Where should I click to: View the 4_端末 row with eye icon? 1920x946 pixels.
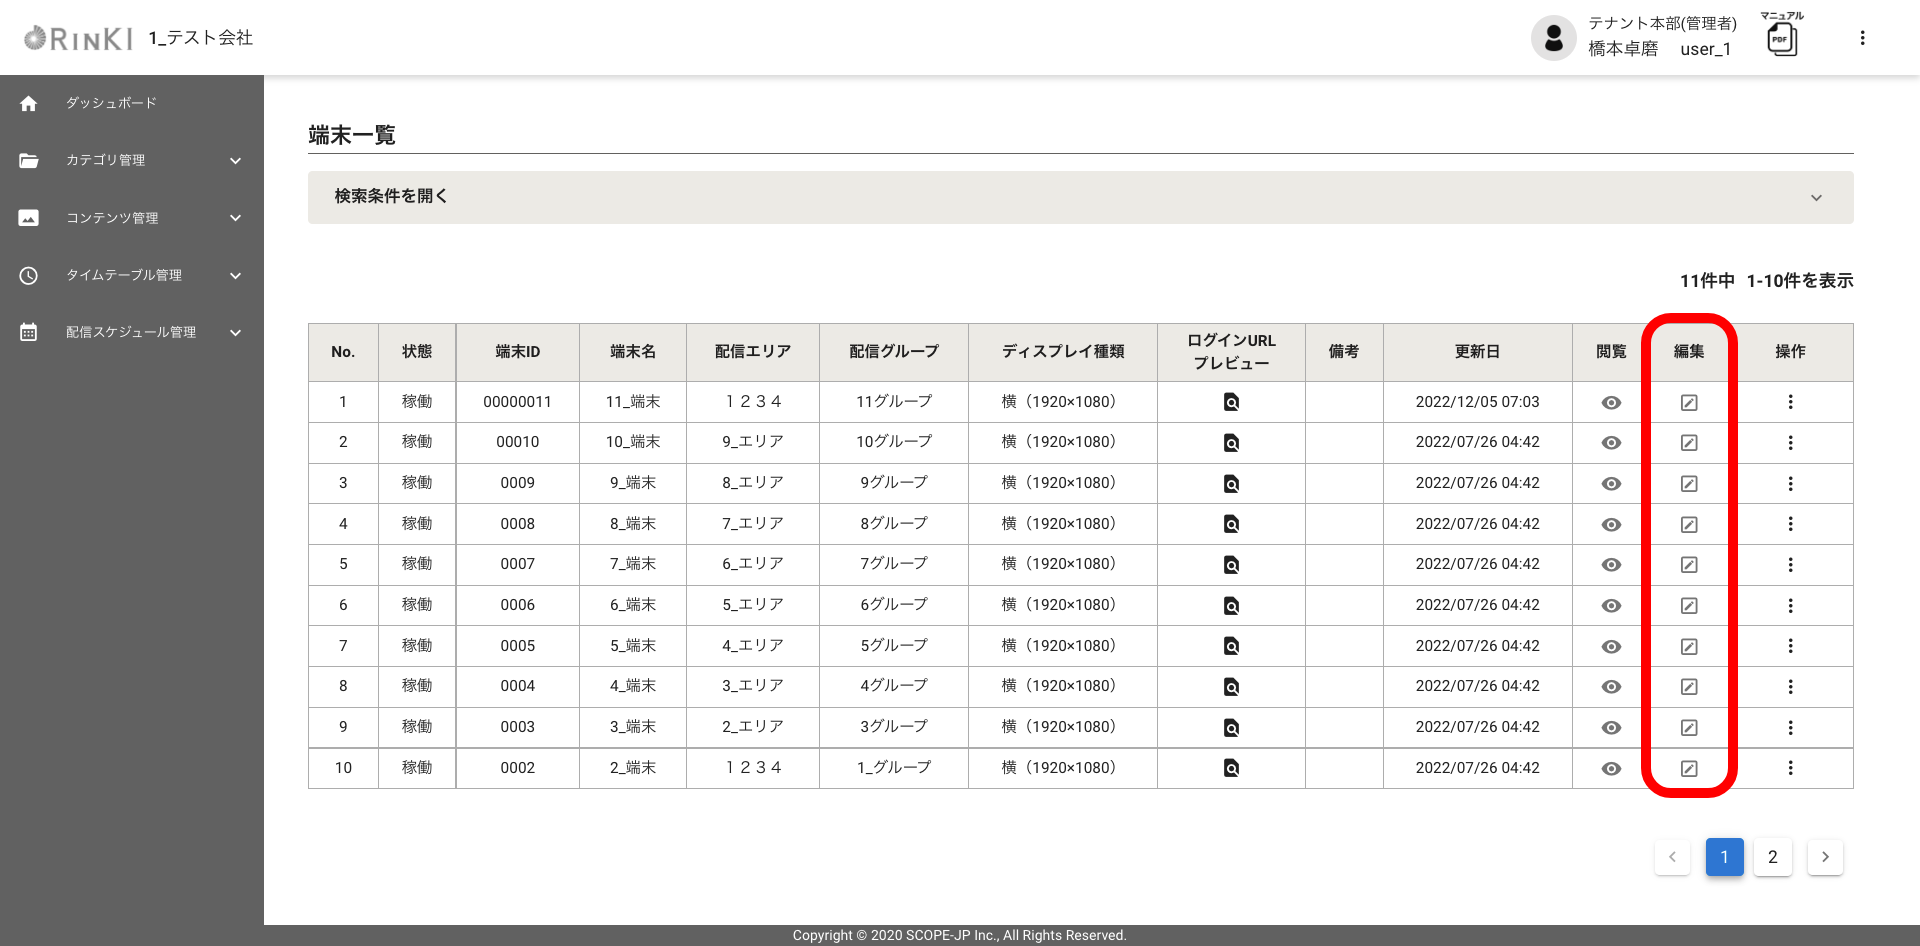click(x=1611, y=687)
